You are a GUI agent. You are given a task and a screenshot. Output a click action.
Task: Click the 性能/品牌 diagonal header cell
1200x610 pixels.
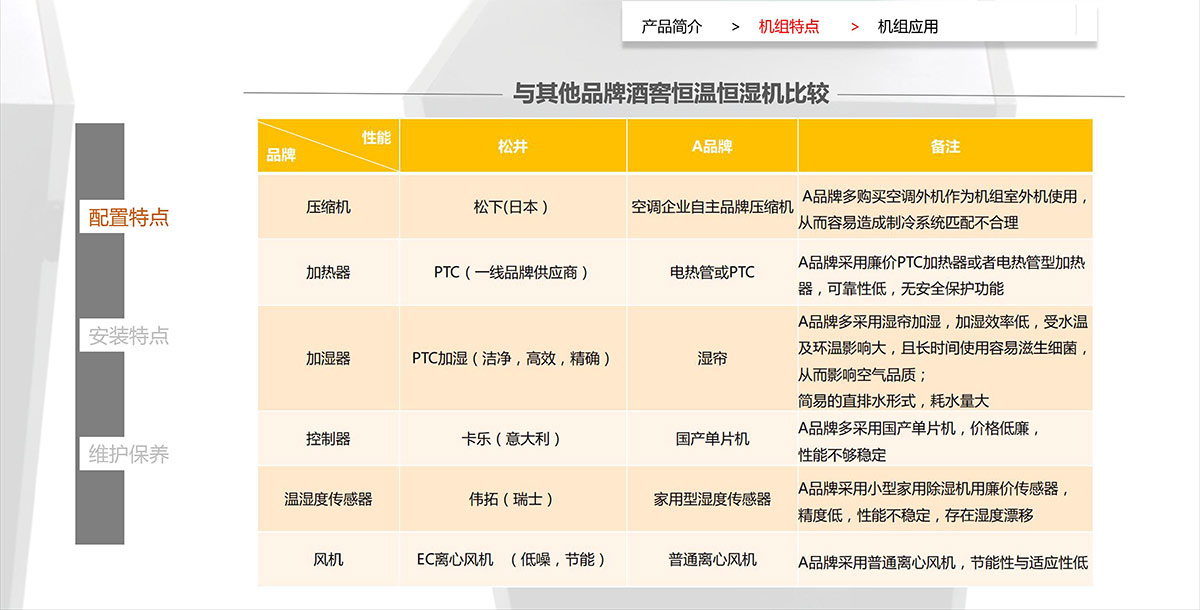click(x=328, y=146)
